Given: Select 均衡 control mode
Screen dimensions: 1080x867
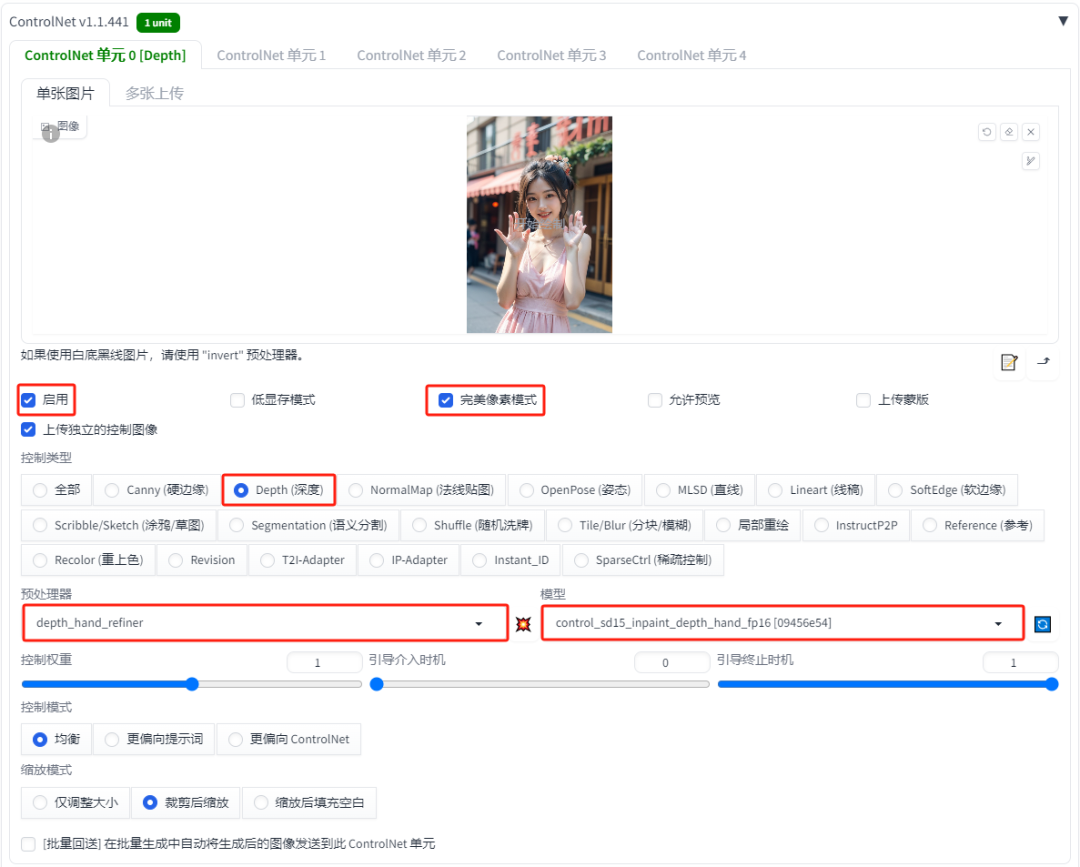Looking at the screenshot, I should pos(56,740).
